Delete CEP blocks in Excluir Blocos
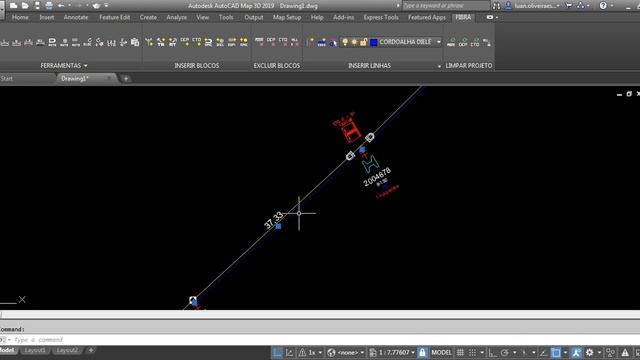The width and height of the screenshot is (640, 360). [271, 42]
